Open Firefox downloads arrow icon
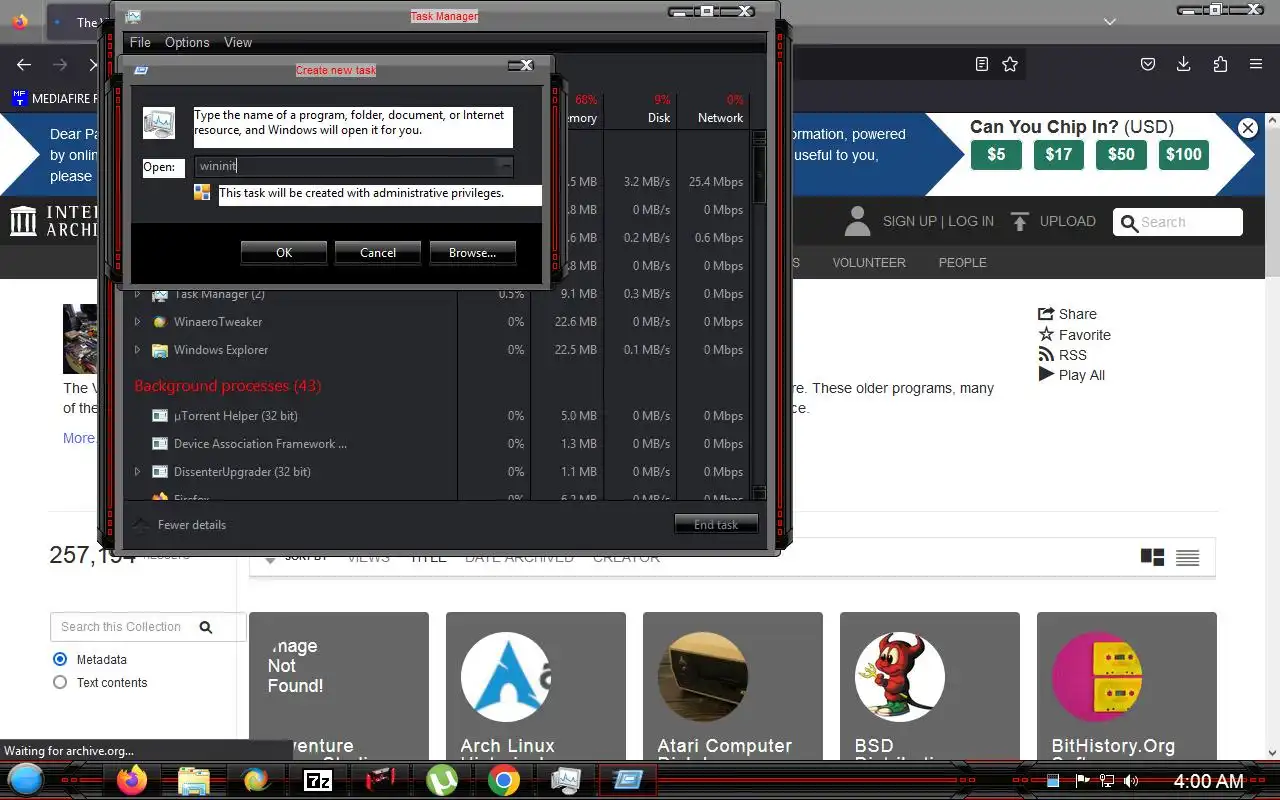 1183,64
